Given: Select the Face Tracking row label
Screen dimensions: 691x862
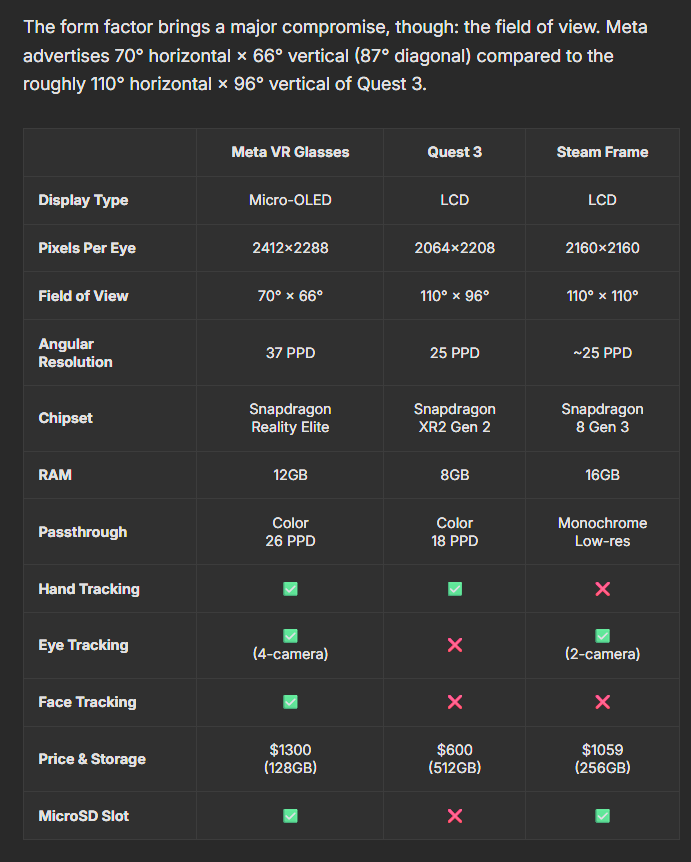Looking at the screenshot, I should [x=87, y=703].
